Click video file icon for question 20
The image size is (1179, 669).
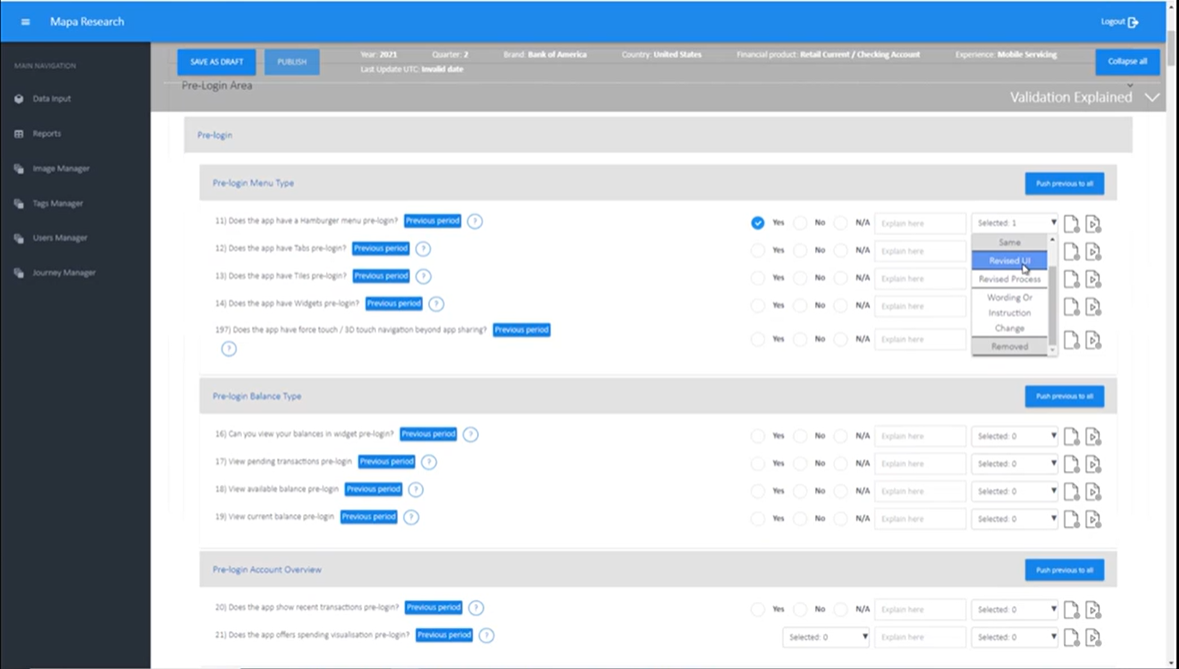coord(1093,610)
